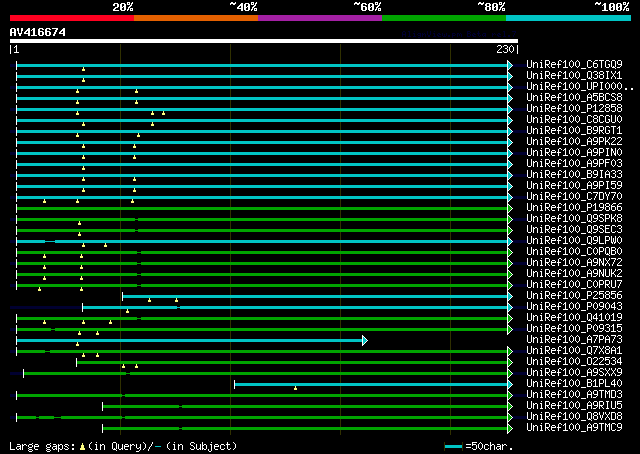Click the short blue P25856 alignment bar
640x454 pixels.
(x=315, y=296)
